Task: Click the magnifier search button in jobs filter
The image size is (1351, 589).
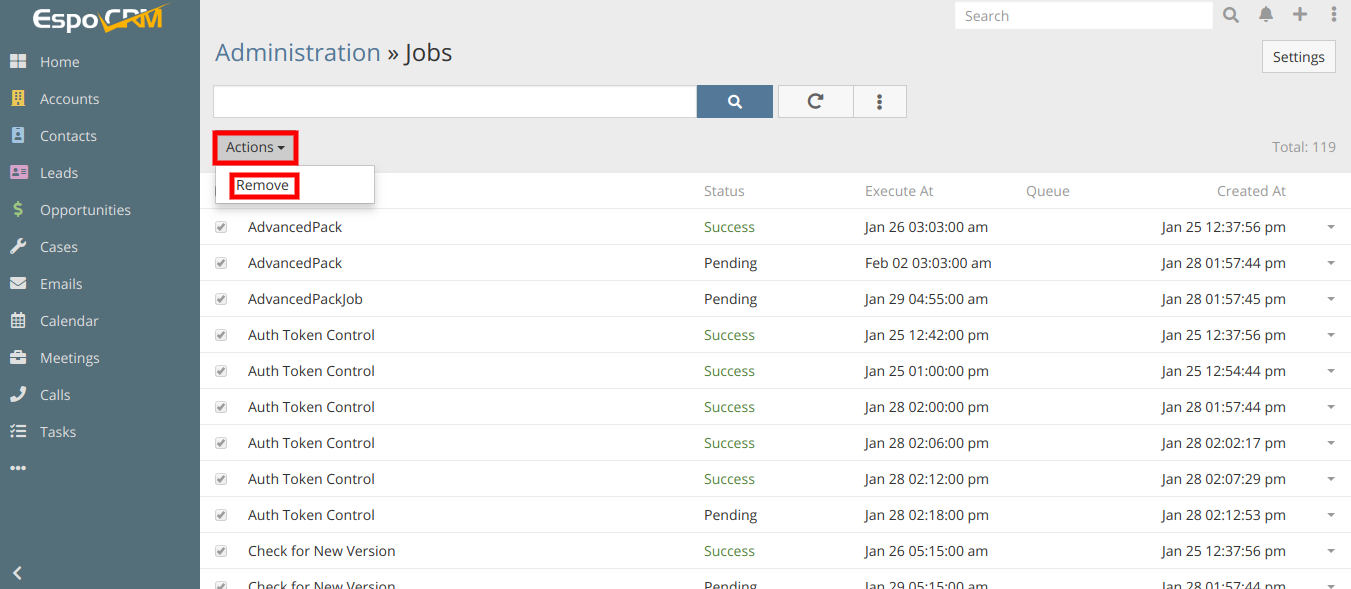Action: click(734, 101)
